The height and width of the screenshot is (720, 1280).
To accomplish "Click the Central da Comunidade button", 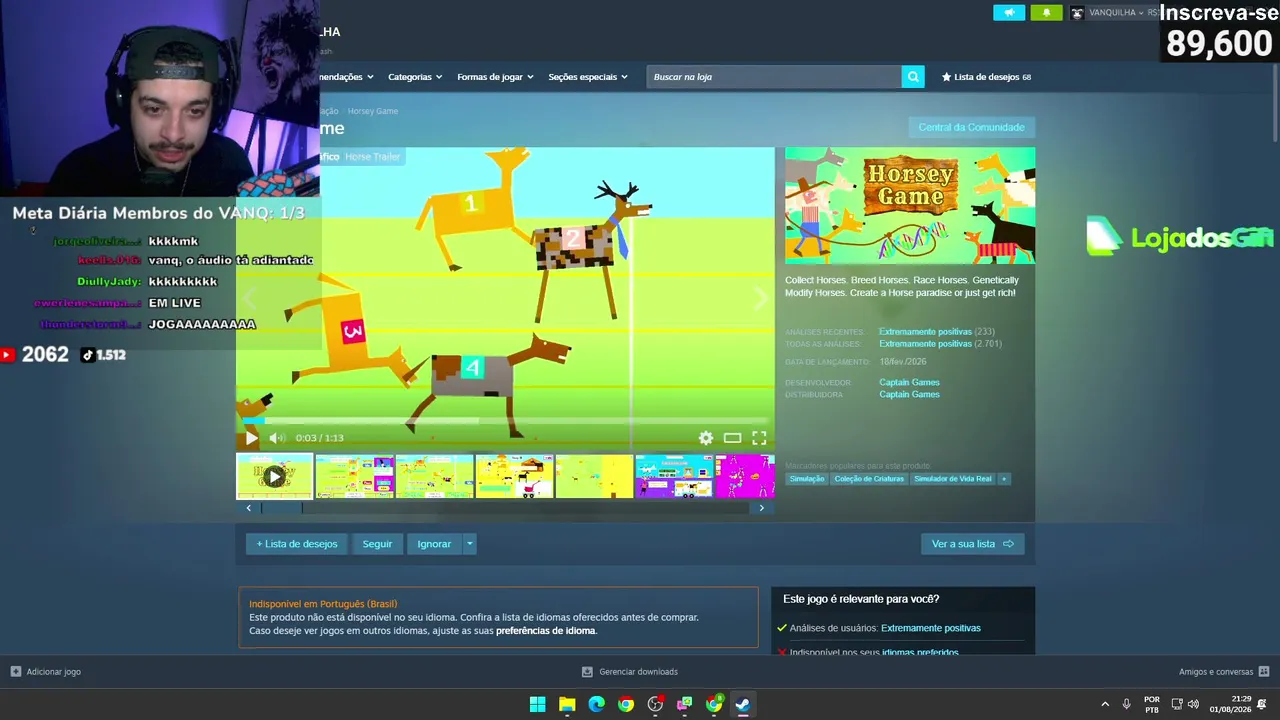I will pyautogui.click(x=972, y=127).
